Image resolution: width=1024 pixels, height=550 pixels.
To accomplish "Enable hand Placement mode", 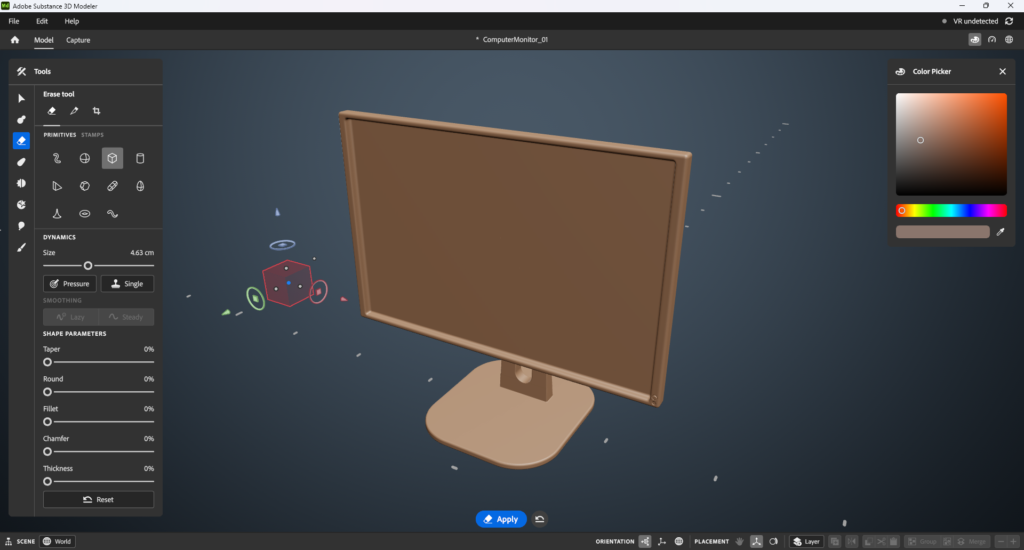I will 739,542.
